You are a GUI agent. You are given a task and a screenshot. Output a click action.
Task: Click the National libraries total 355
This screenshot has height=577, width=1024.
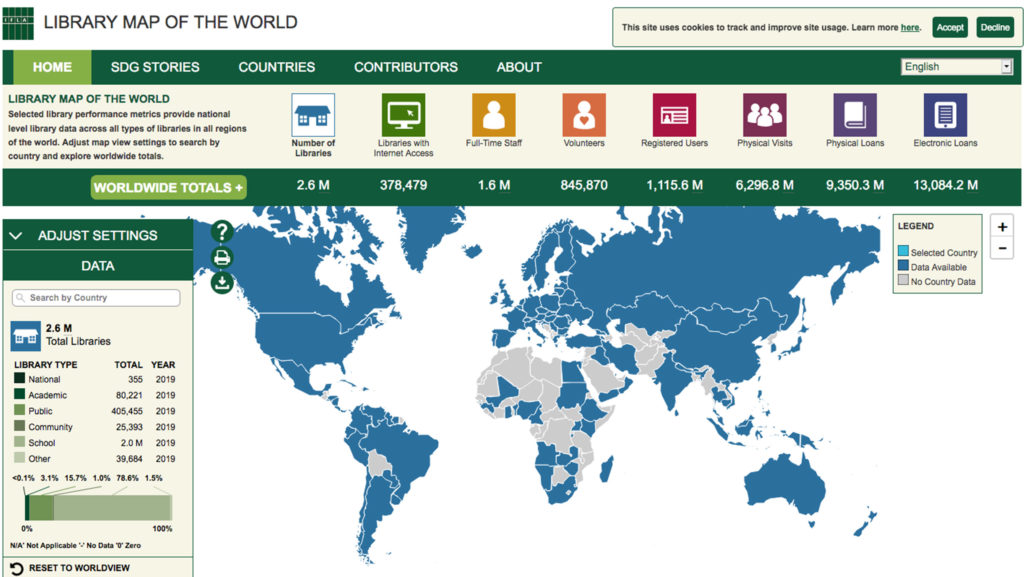[x=135, y=379]
